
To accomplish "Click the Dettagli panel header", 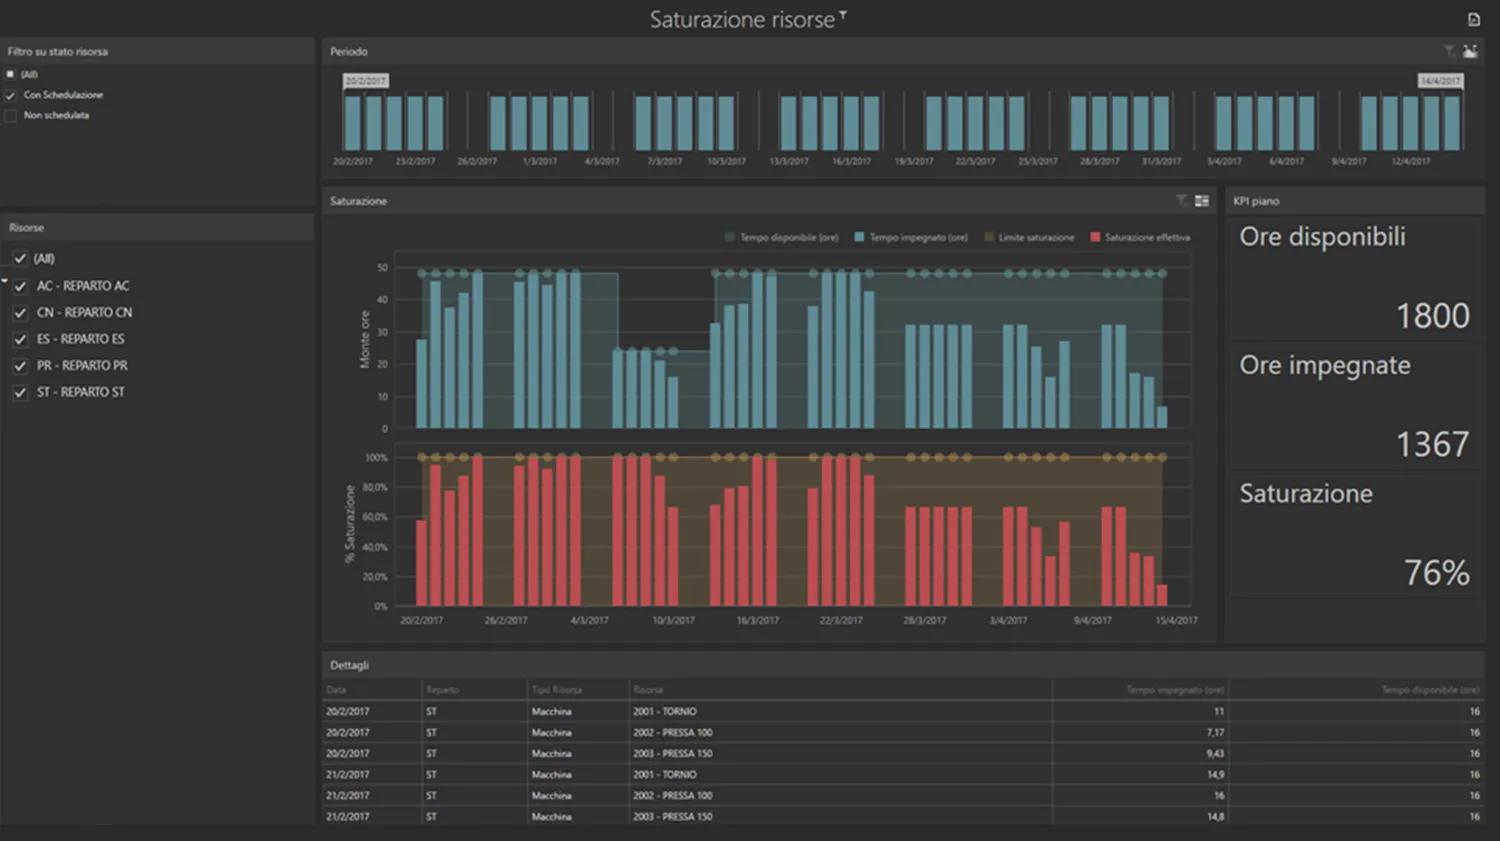I will (x=903, y=665).
